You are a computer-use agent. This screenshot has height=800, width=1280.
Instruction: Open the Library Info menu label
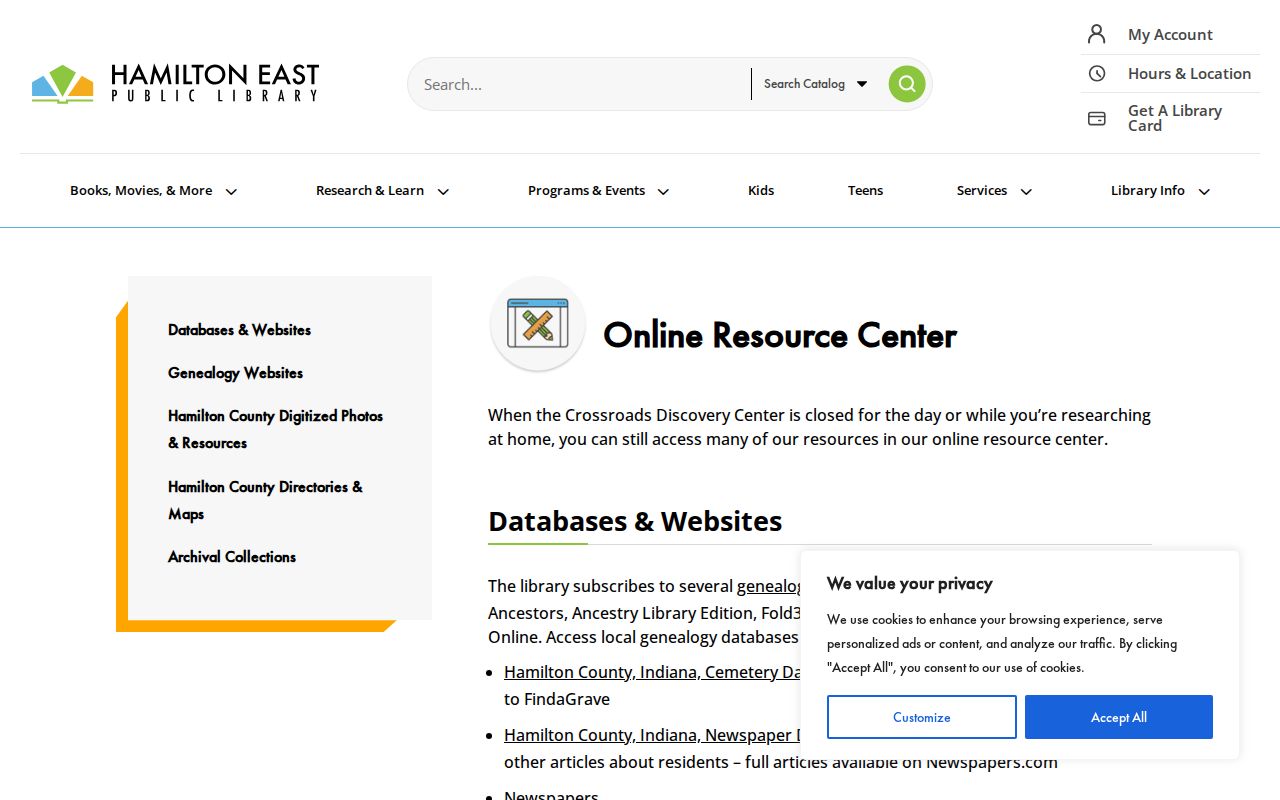[x=1148, y=190]
